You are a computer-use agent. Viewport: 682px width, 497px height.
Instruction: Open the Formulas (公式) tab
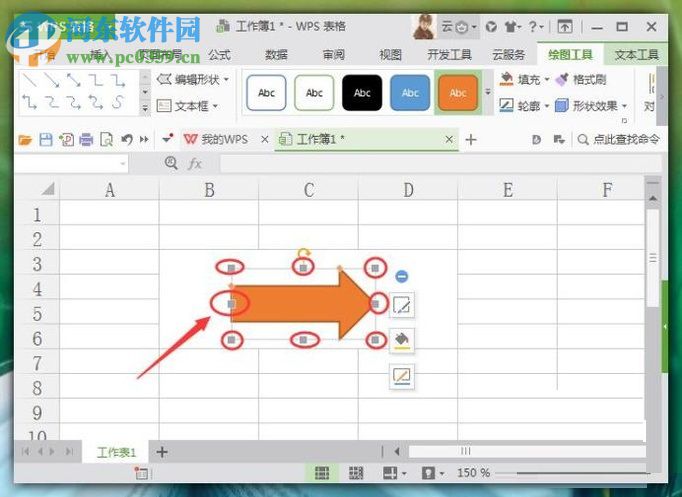(x=219, y=55)
